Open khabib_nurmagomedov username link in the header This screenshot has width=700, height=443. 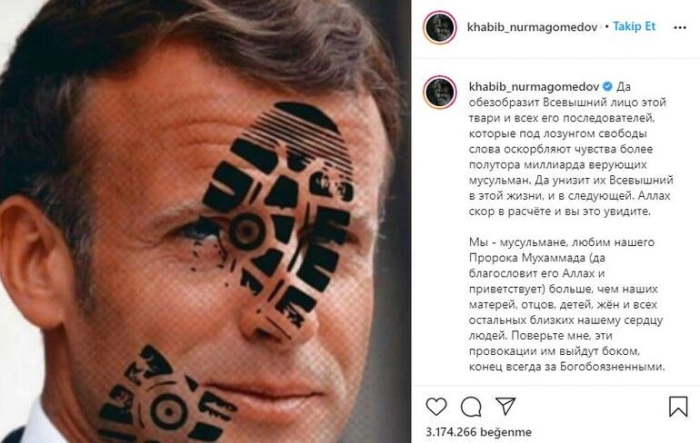point(532,27)
